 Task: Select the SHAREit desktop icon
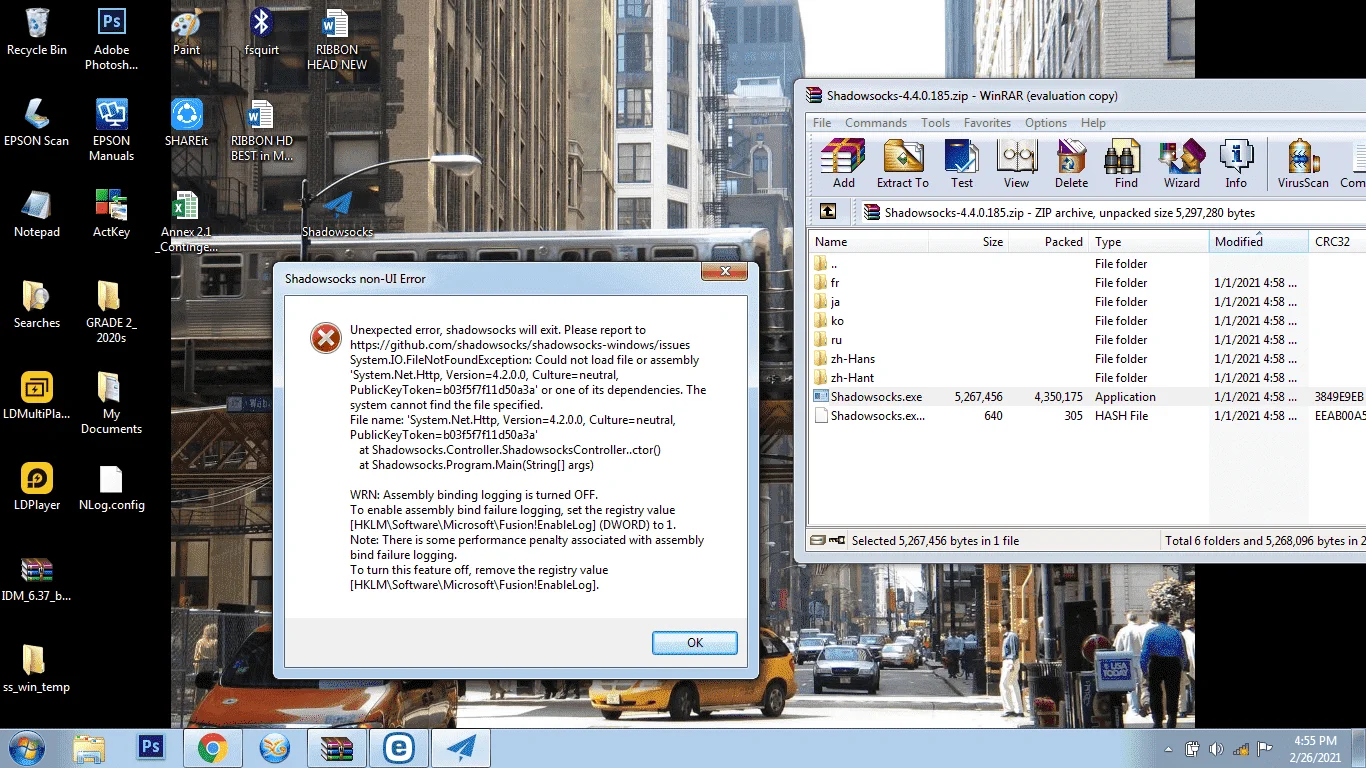[x=187, y=123]
